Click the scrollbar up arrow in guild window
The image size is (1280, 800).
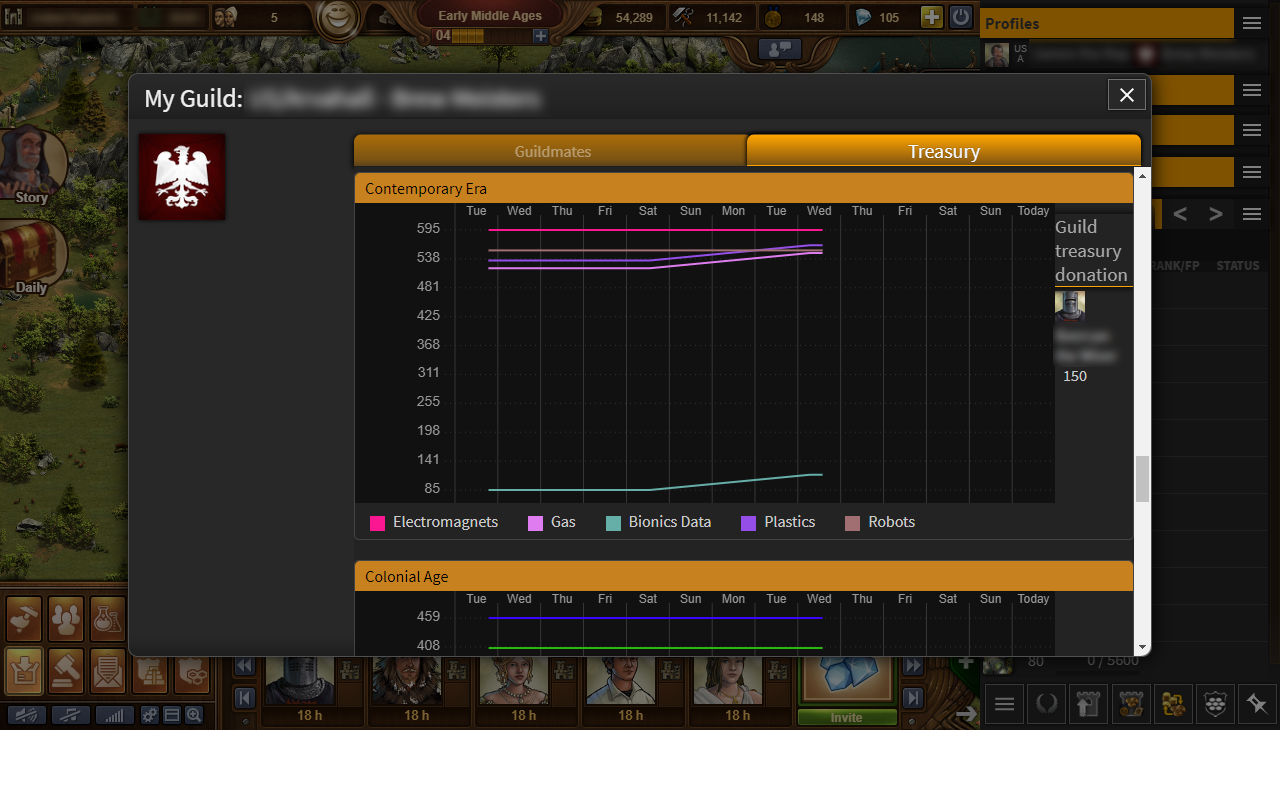[1142, 174]
